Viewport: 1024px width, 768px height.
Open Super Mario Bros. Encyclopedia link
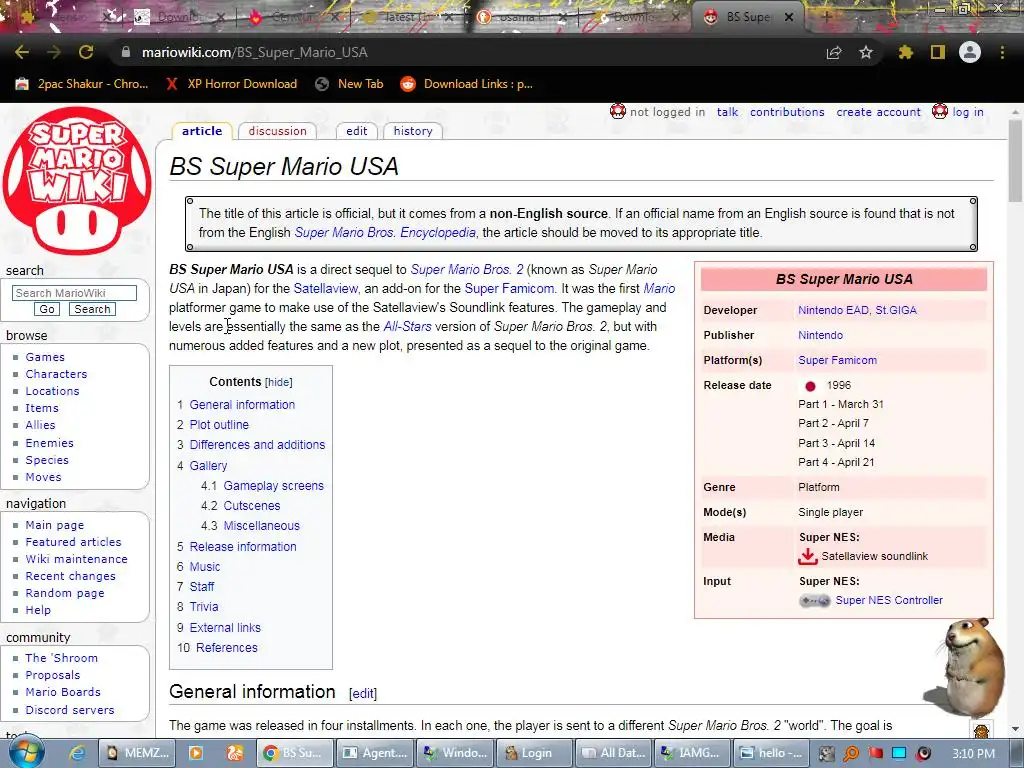coord(385,232)
